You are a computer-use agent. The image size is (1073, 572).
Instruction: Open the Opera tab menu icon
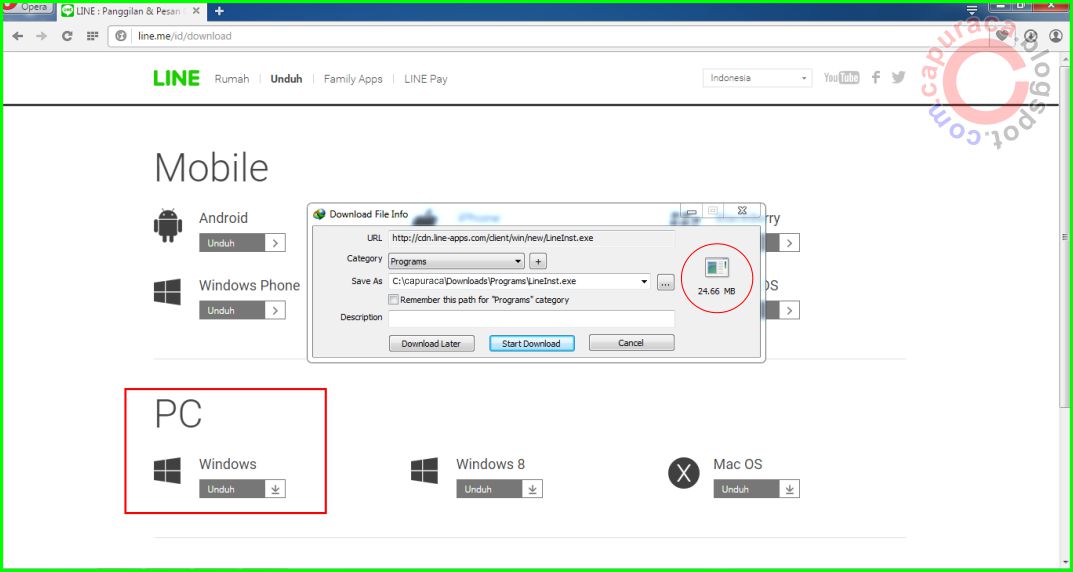tap(972, 10)
